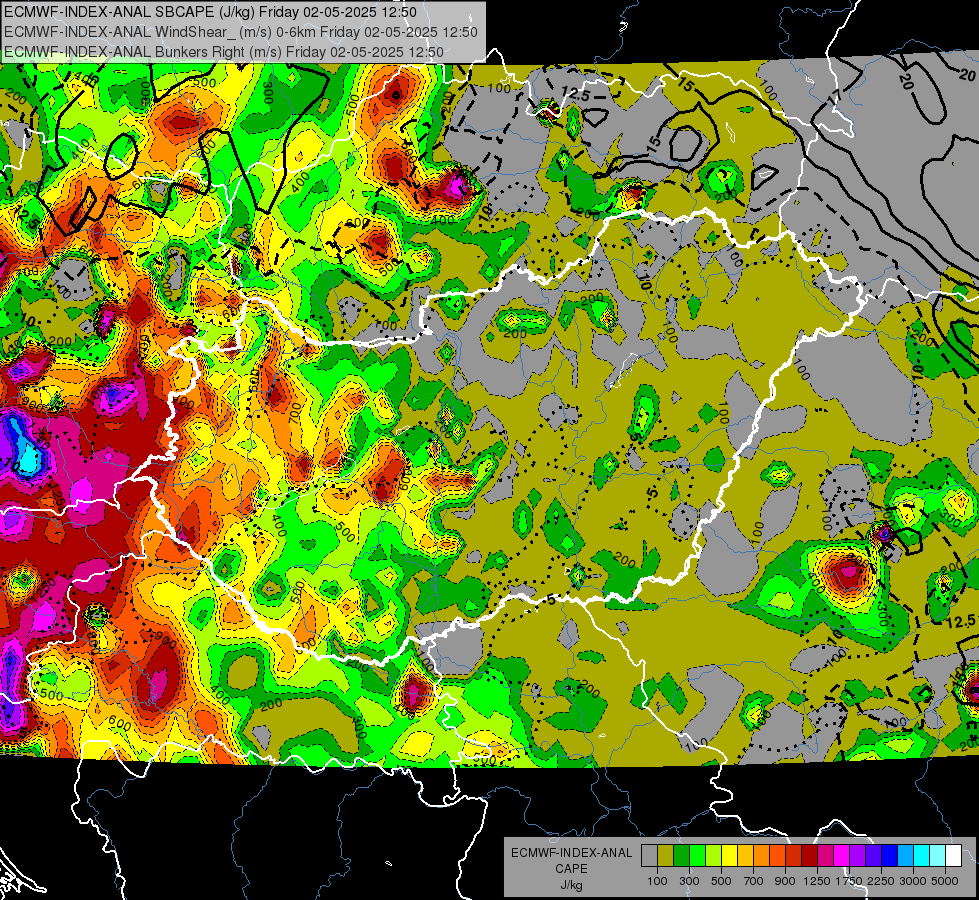Click the gray swatch in the CAPE legend
Screen dimensions: 979x900
coord(649,855)
